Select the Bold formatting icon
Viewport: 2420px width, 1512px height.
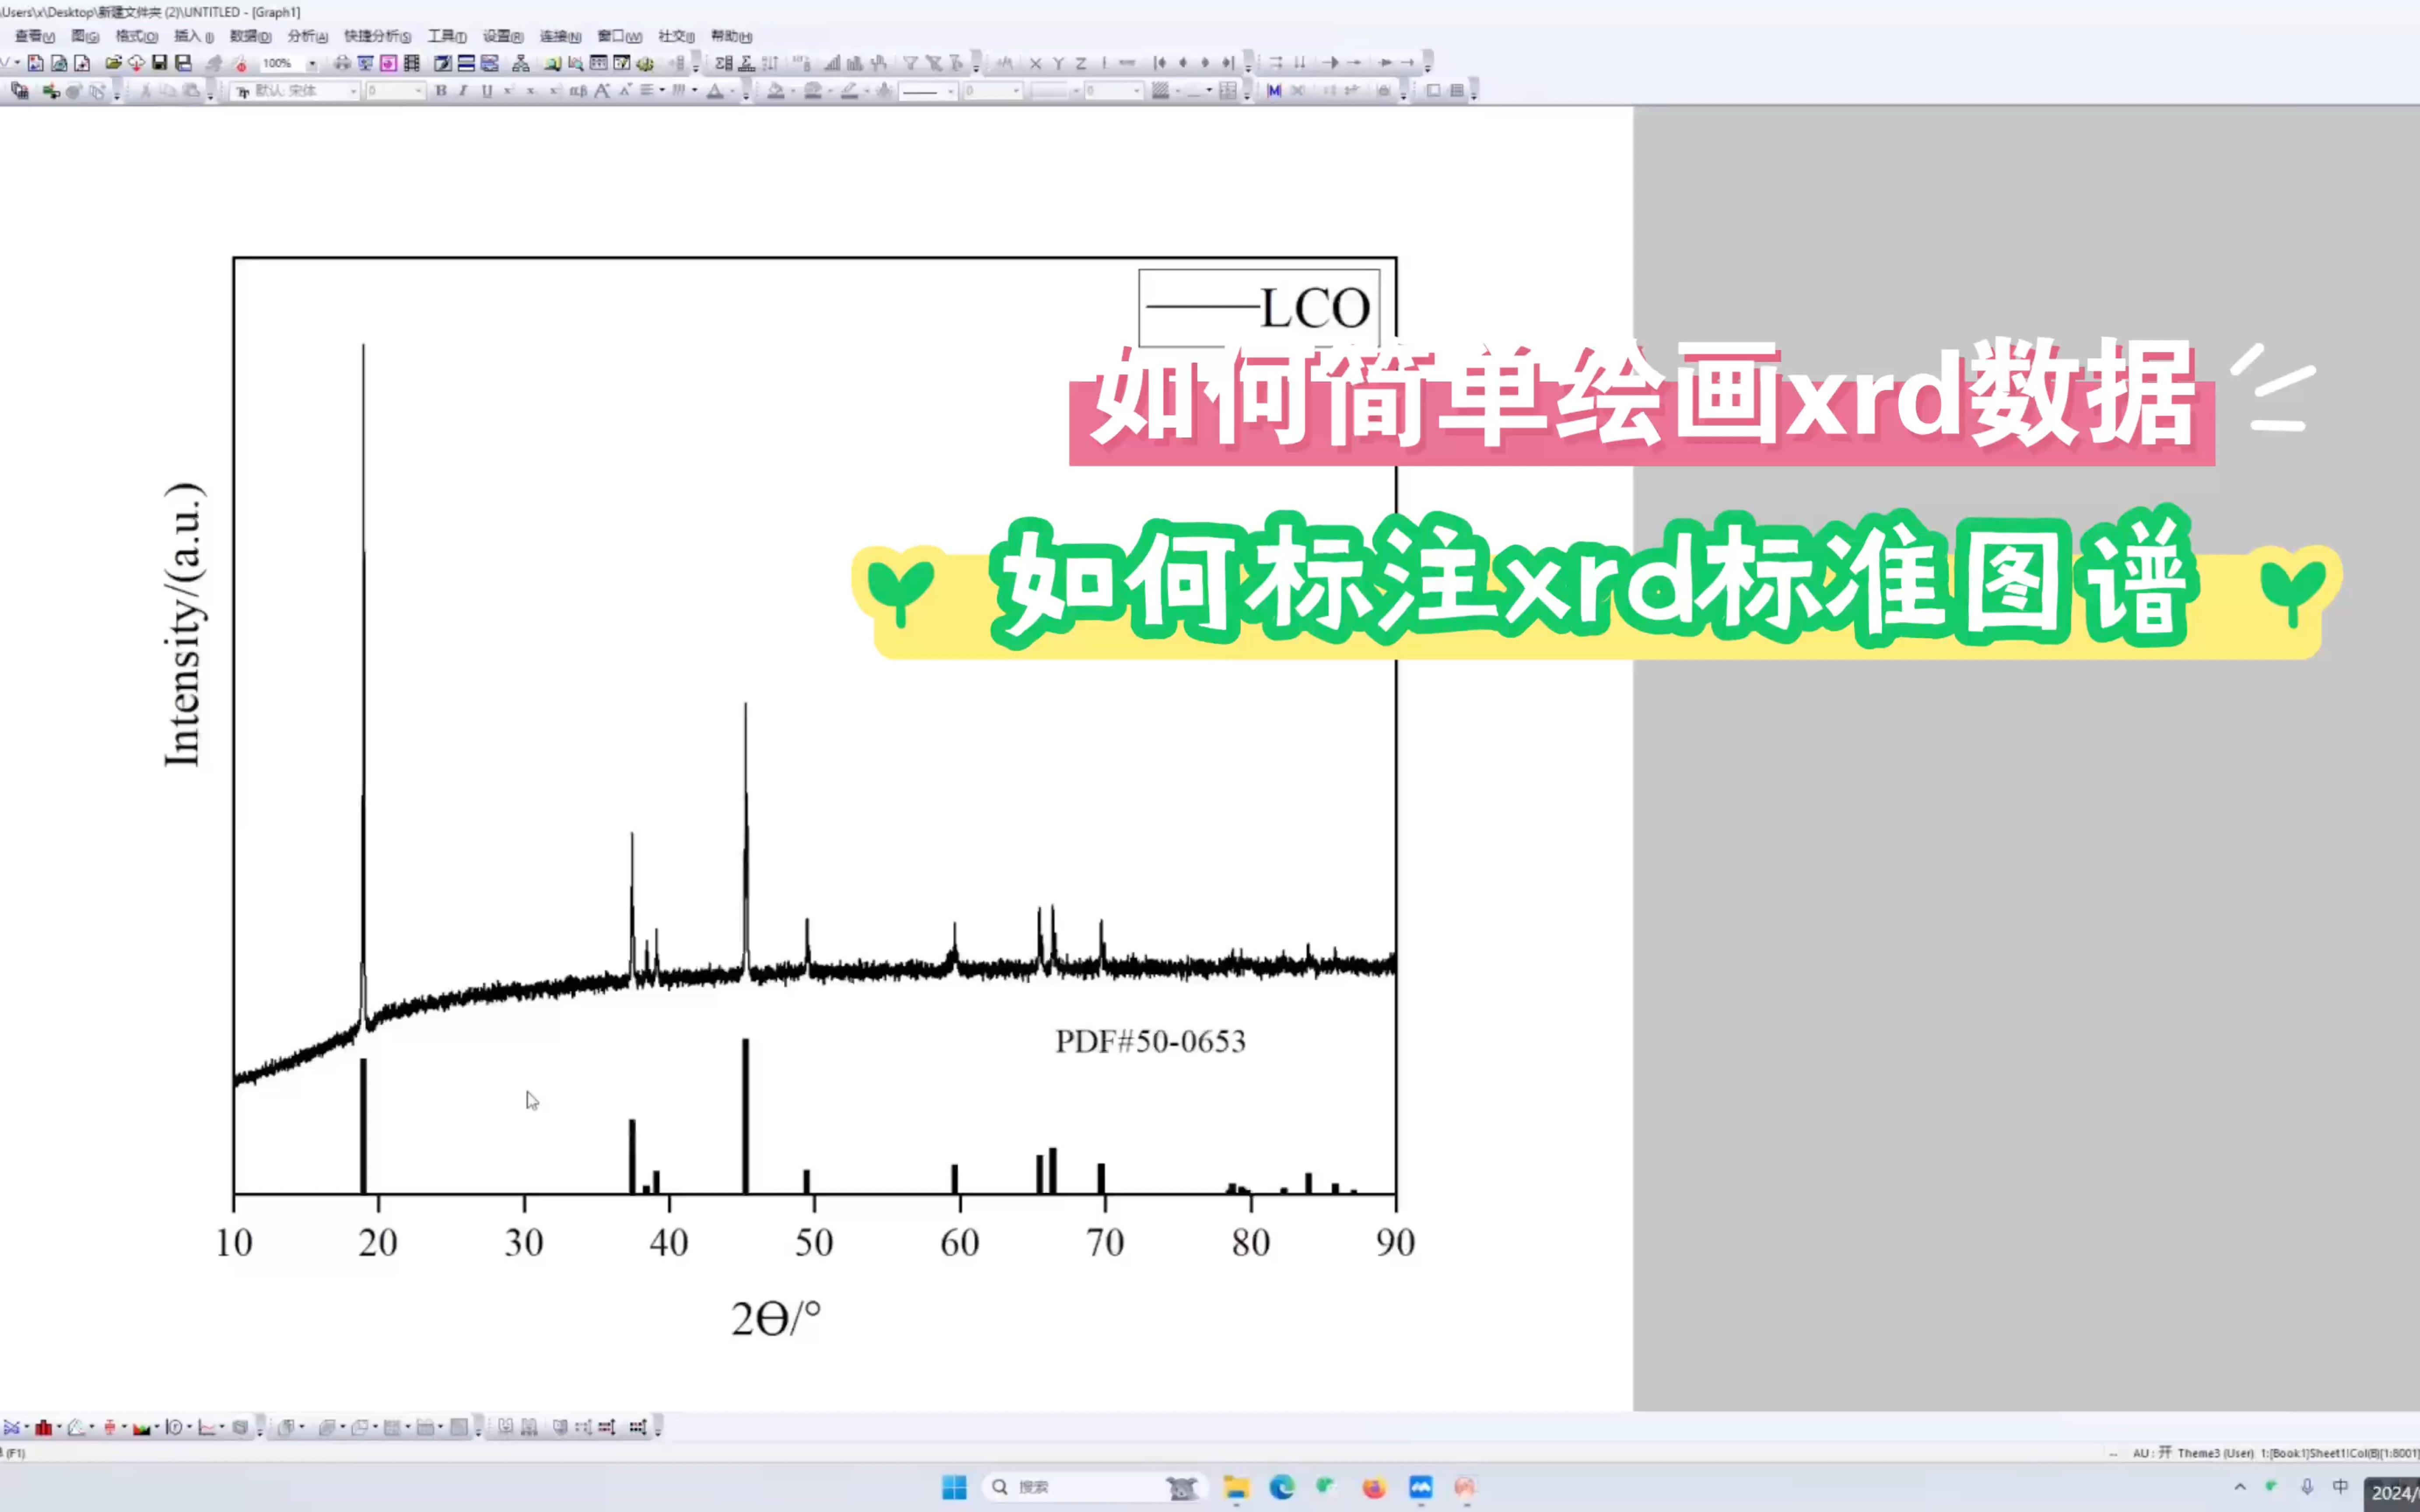tap(442, 90)
